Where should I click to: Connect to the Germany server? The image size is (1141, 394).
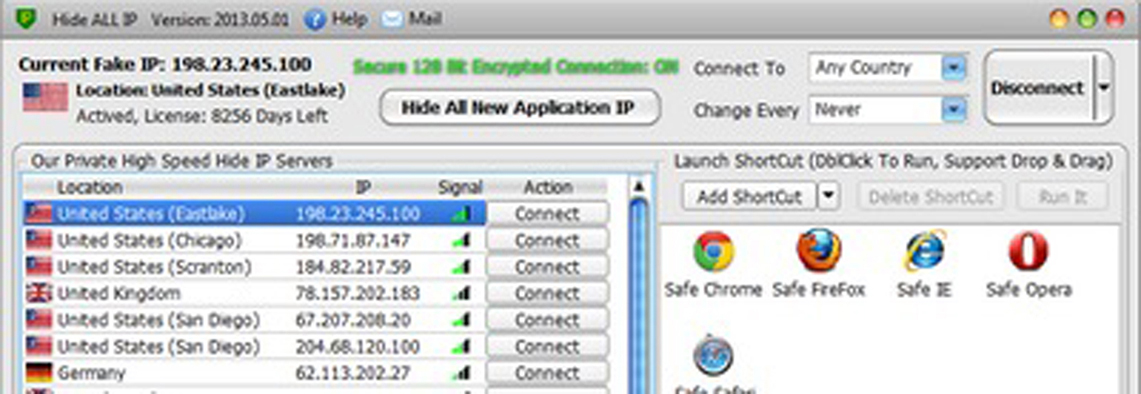(x=547, y=373)
